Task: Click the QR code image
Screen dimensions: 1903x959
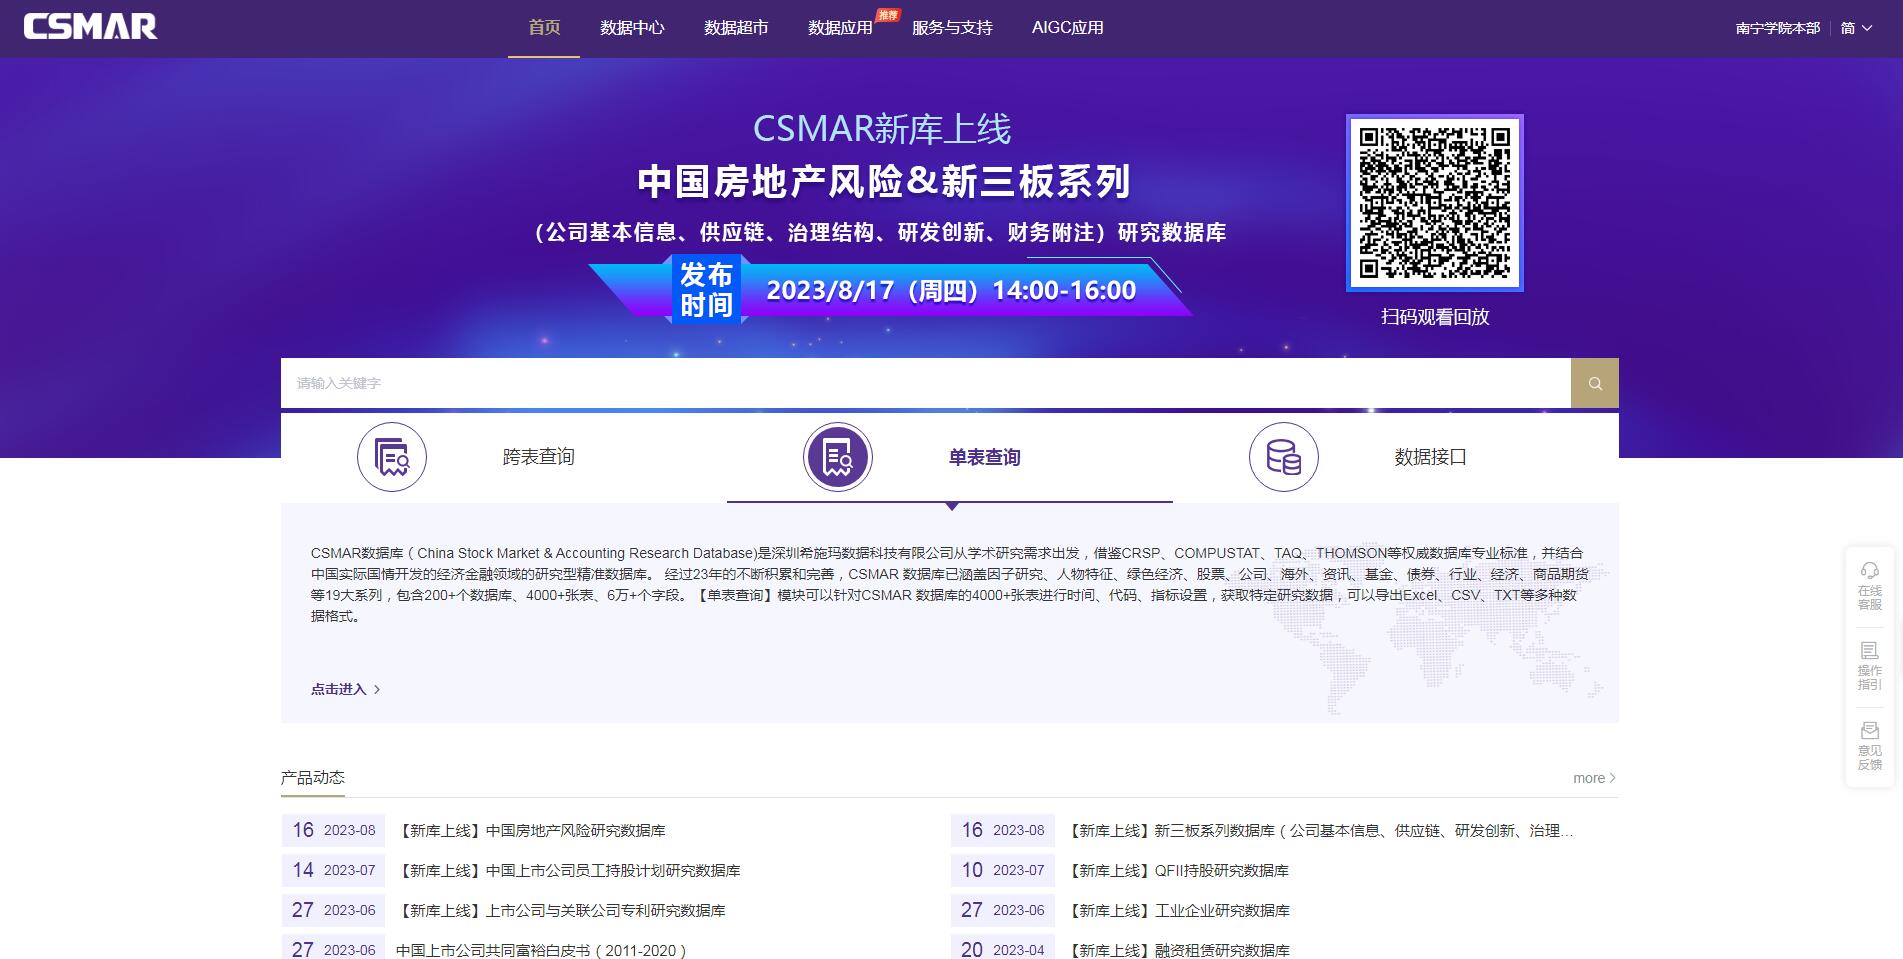Action: tap(1434, 203)
